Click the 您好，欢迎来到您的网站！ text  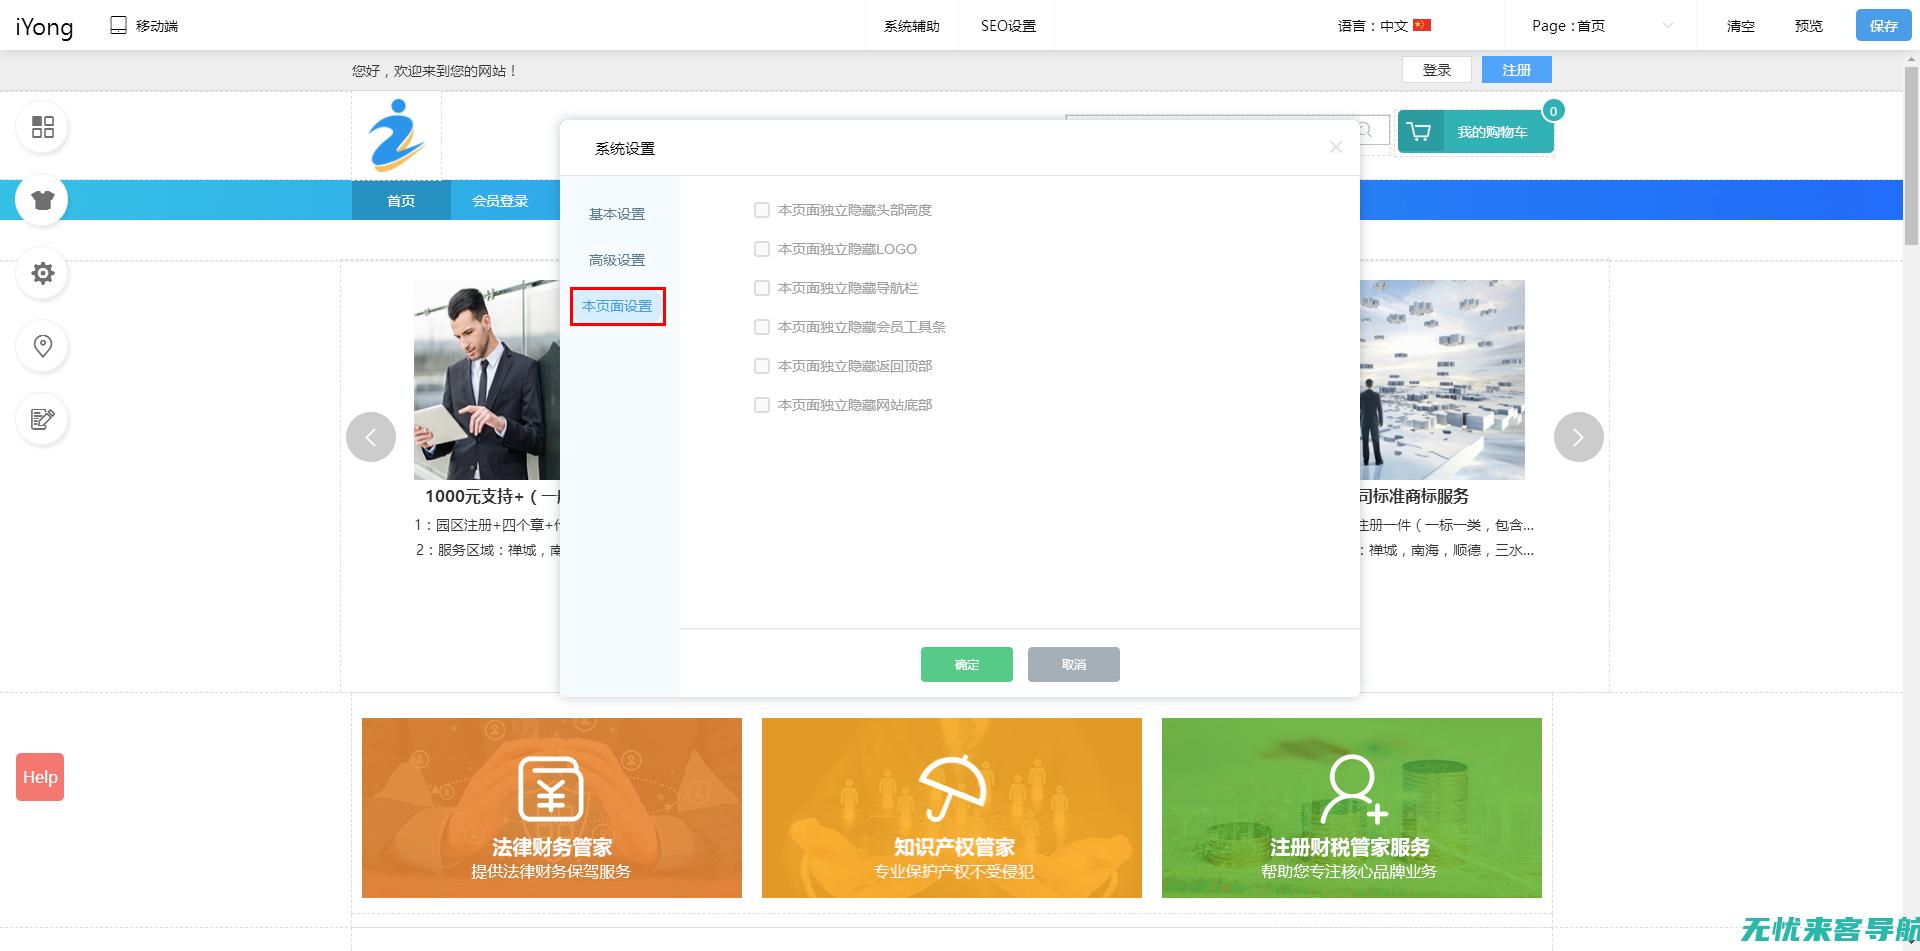pyautogui.click(x=435, y=71)
